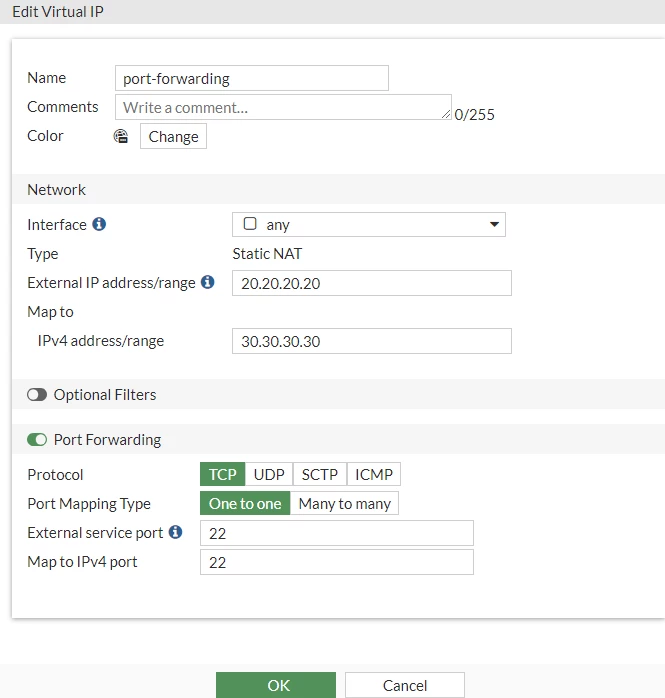Click the Map to IPv4 port field
This screenshot has height=698, width=665.
(337, 562)
